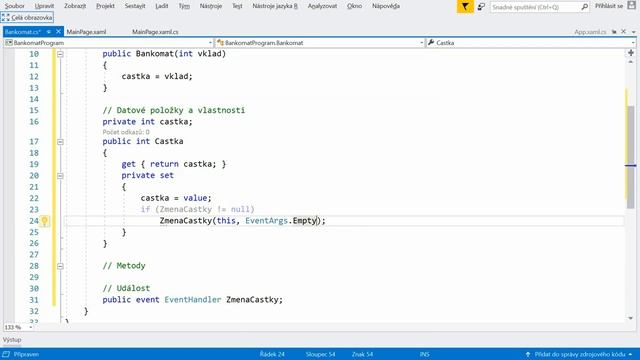This screenshot has width=640, height=360.
Task: Open the Zobrazit menu
Action: pyautogui.click(x=75, y=6)
